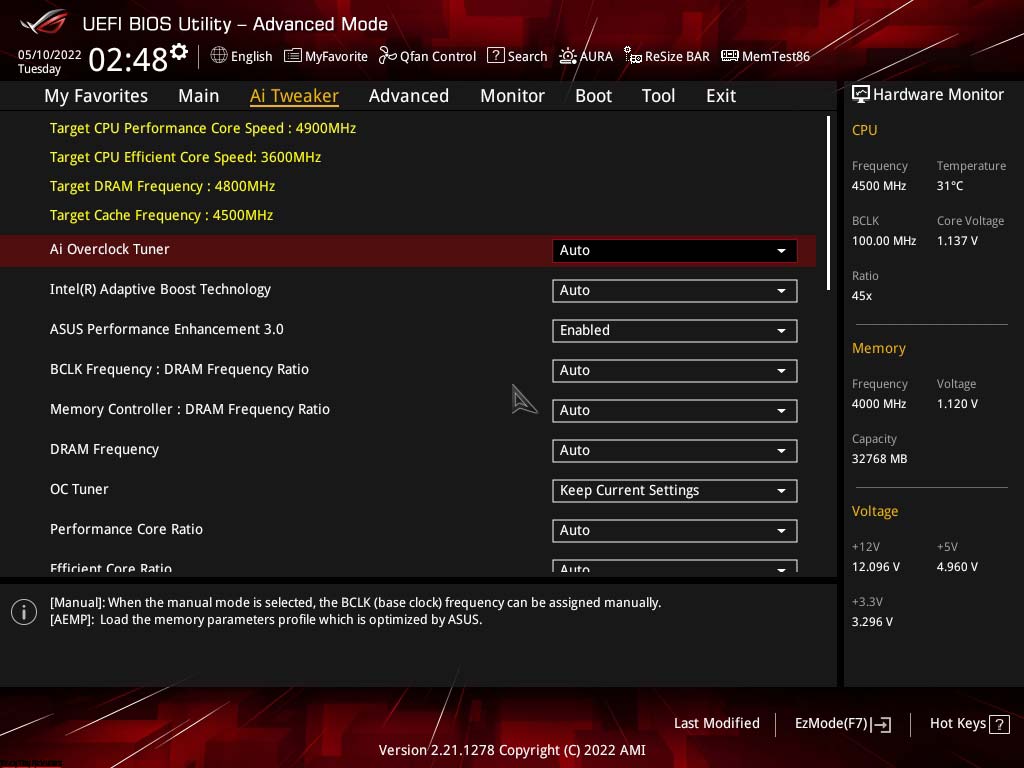Screen dimensions: 1024x768
Task: Open Qfan Control text button
Action: 438,57
